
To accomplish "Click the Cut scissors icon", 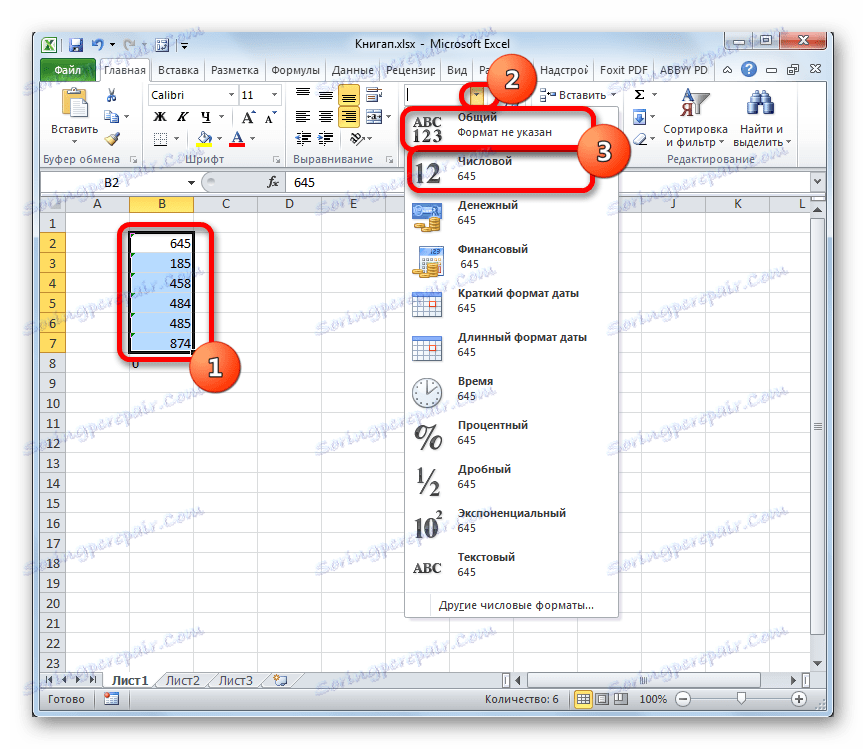I will pos(112,96).
